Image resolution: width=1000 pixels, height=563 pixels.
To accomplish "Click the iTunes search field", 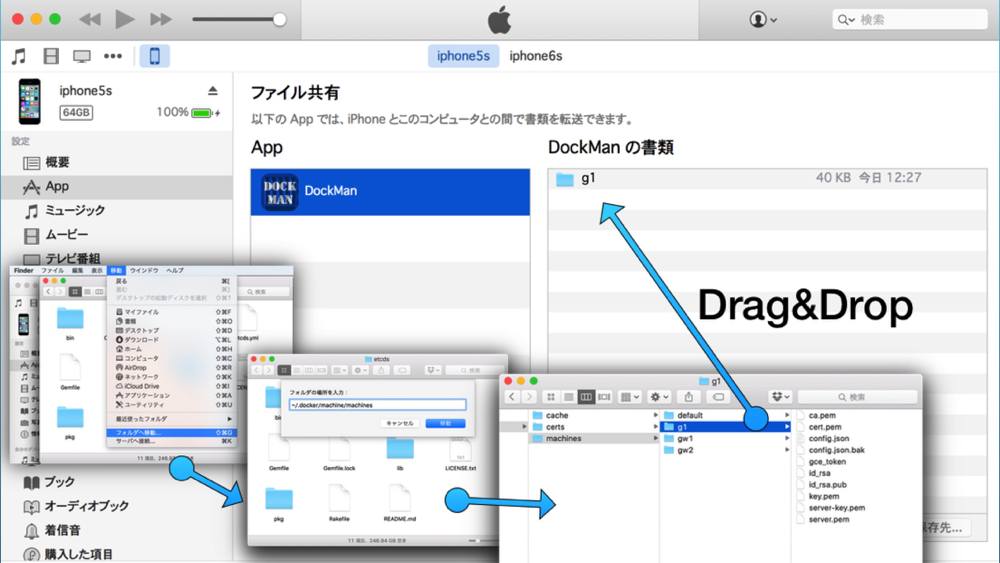I will tap(909, 20).
